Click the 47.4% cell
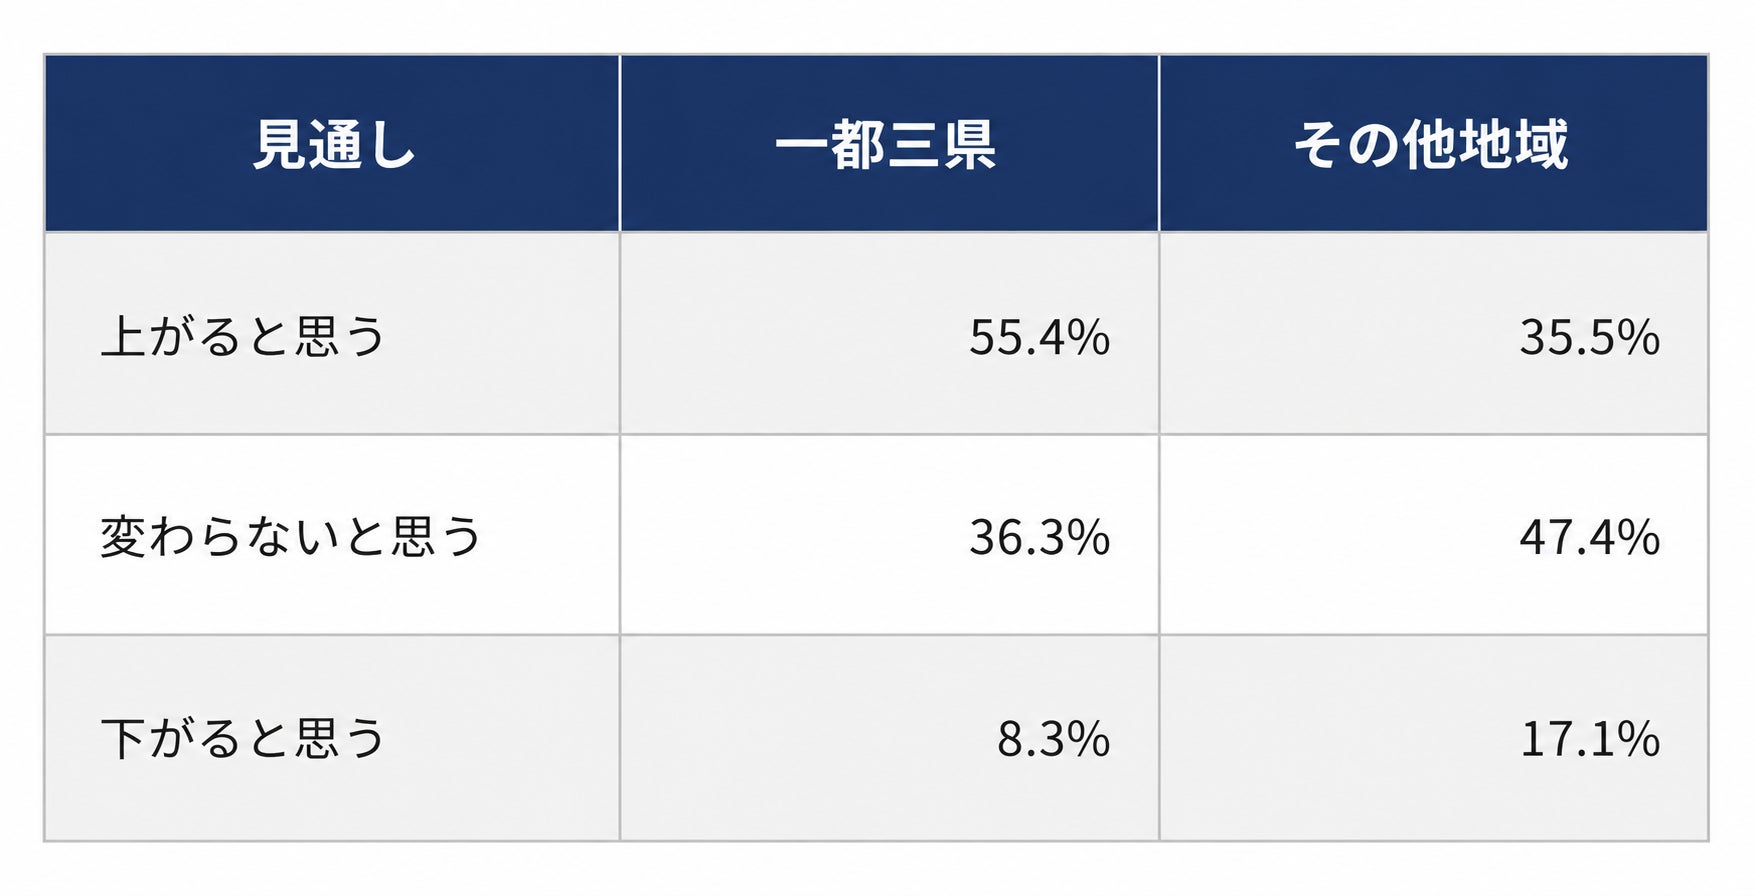 click(1590, 538)
